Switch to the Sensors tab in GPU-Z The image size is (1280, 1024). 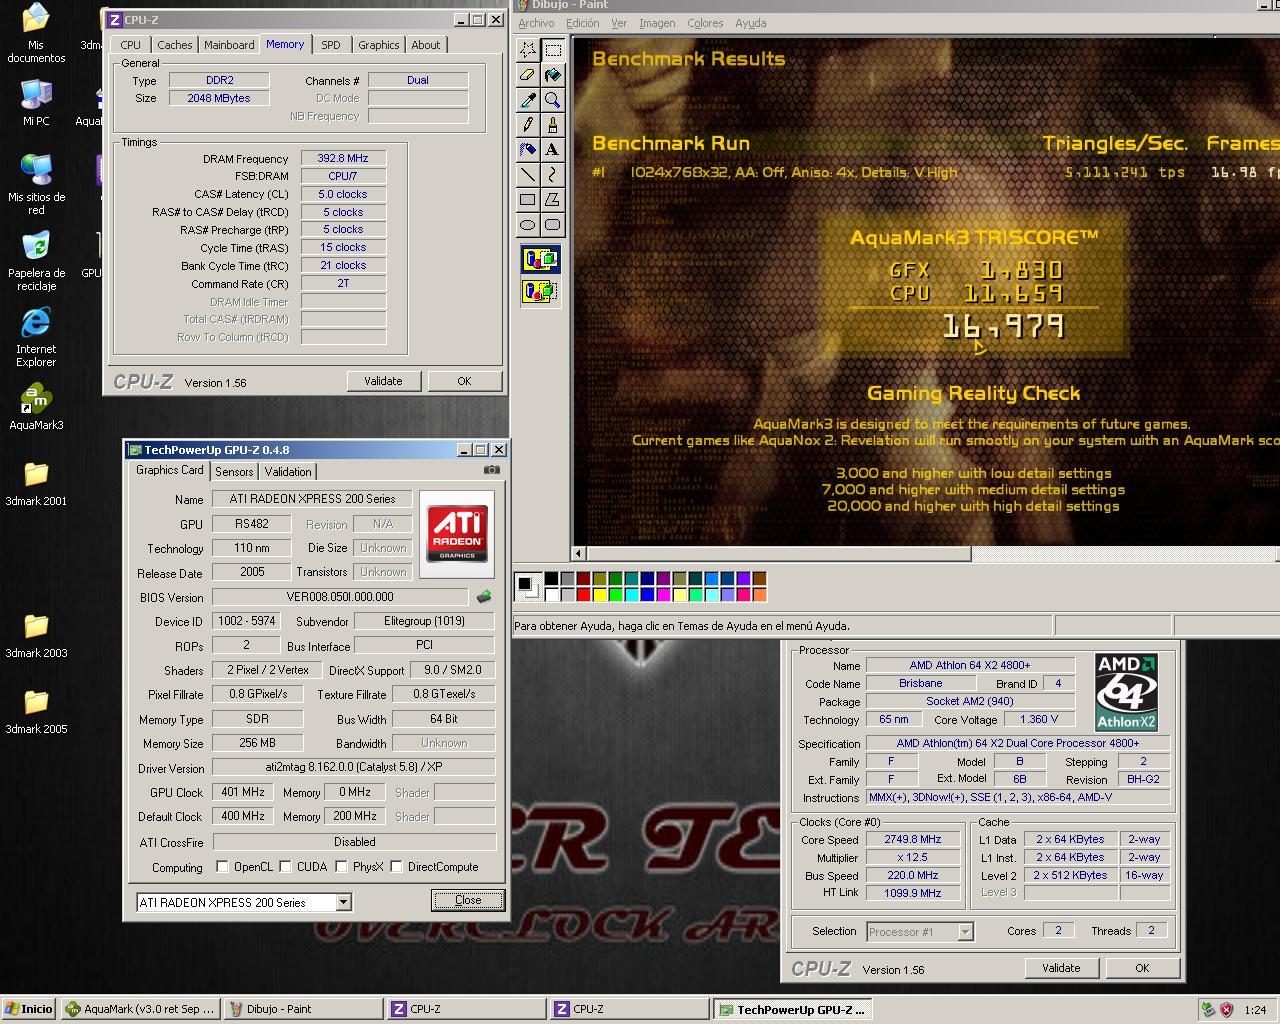234,472
